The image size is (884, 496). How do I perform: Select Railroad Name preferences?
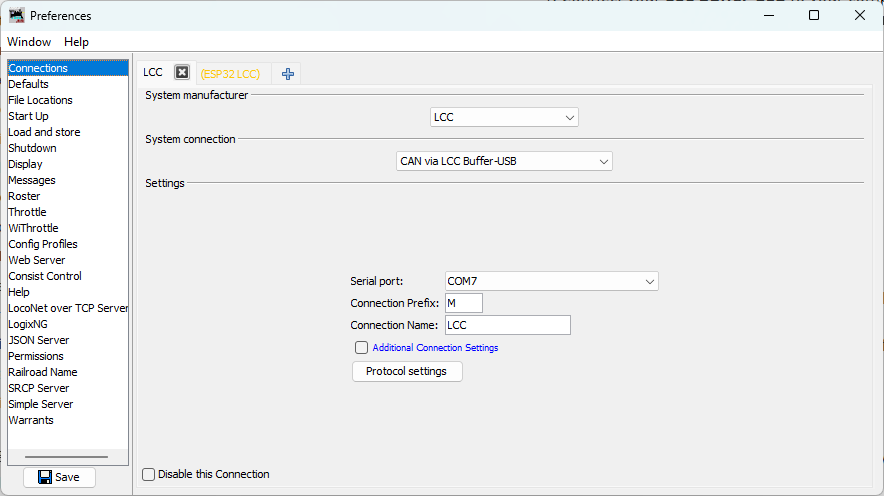(x=68, y=372)
